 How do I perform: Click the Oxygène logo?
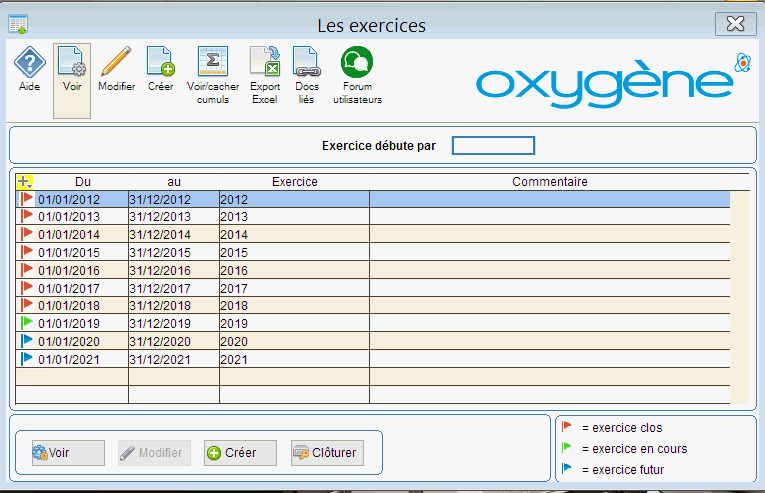coord(613,81)
